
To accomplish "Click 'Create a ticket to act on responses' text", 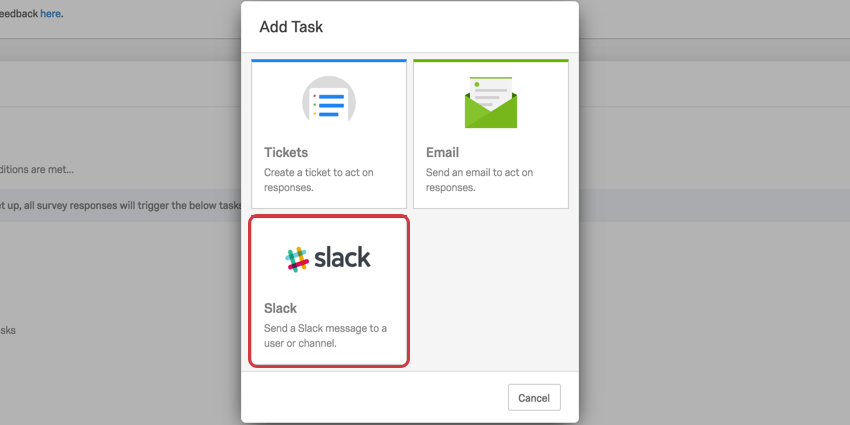I will [319, 180].
